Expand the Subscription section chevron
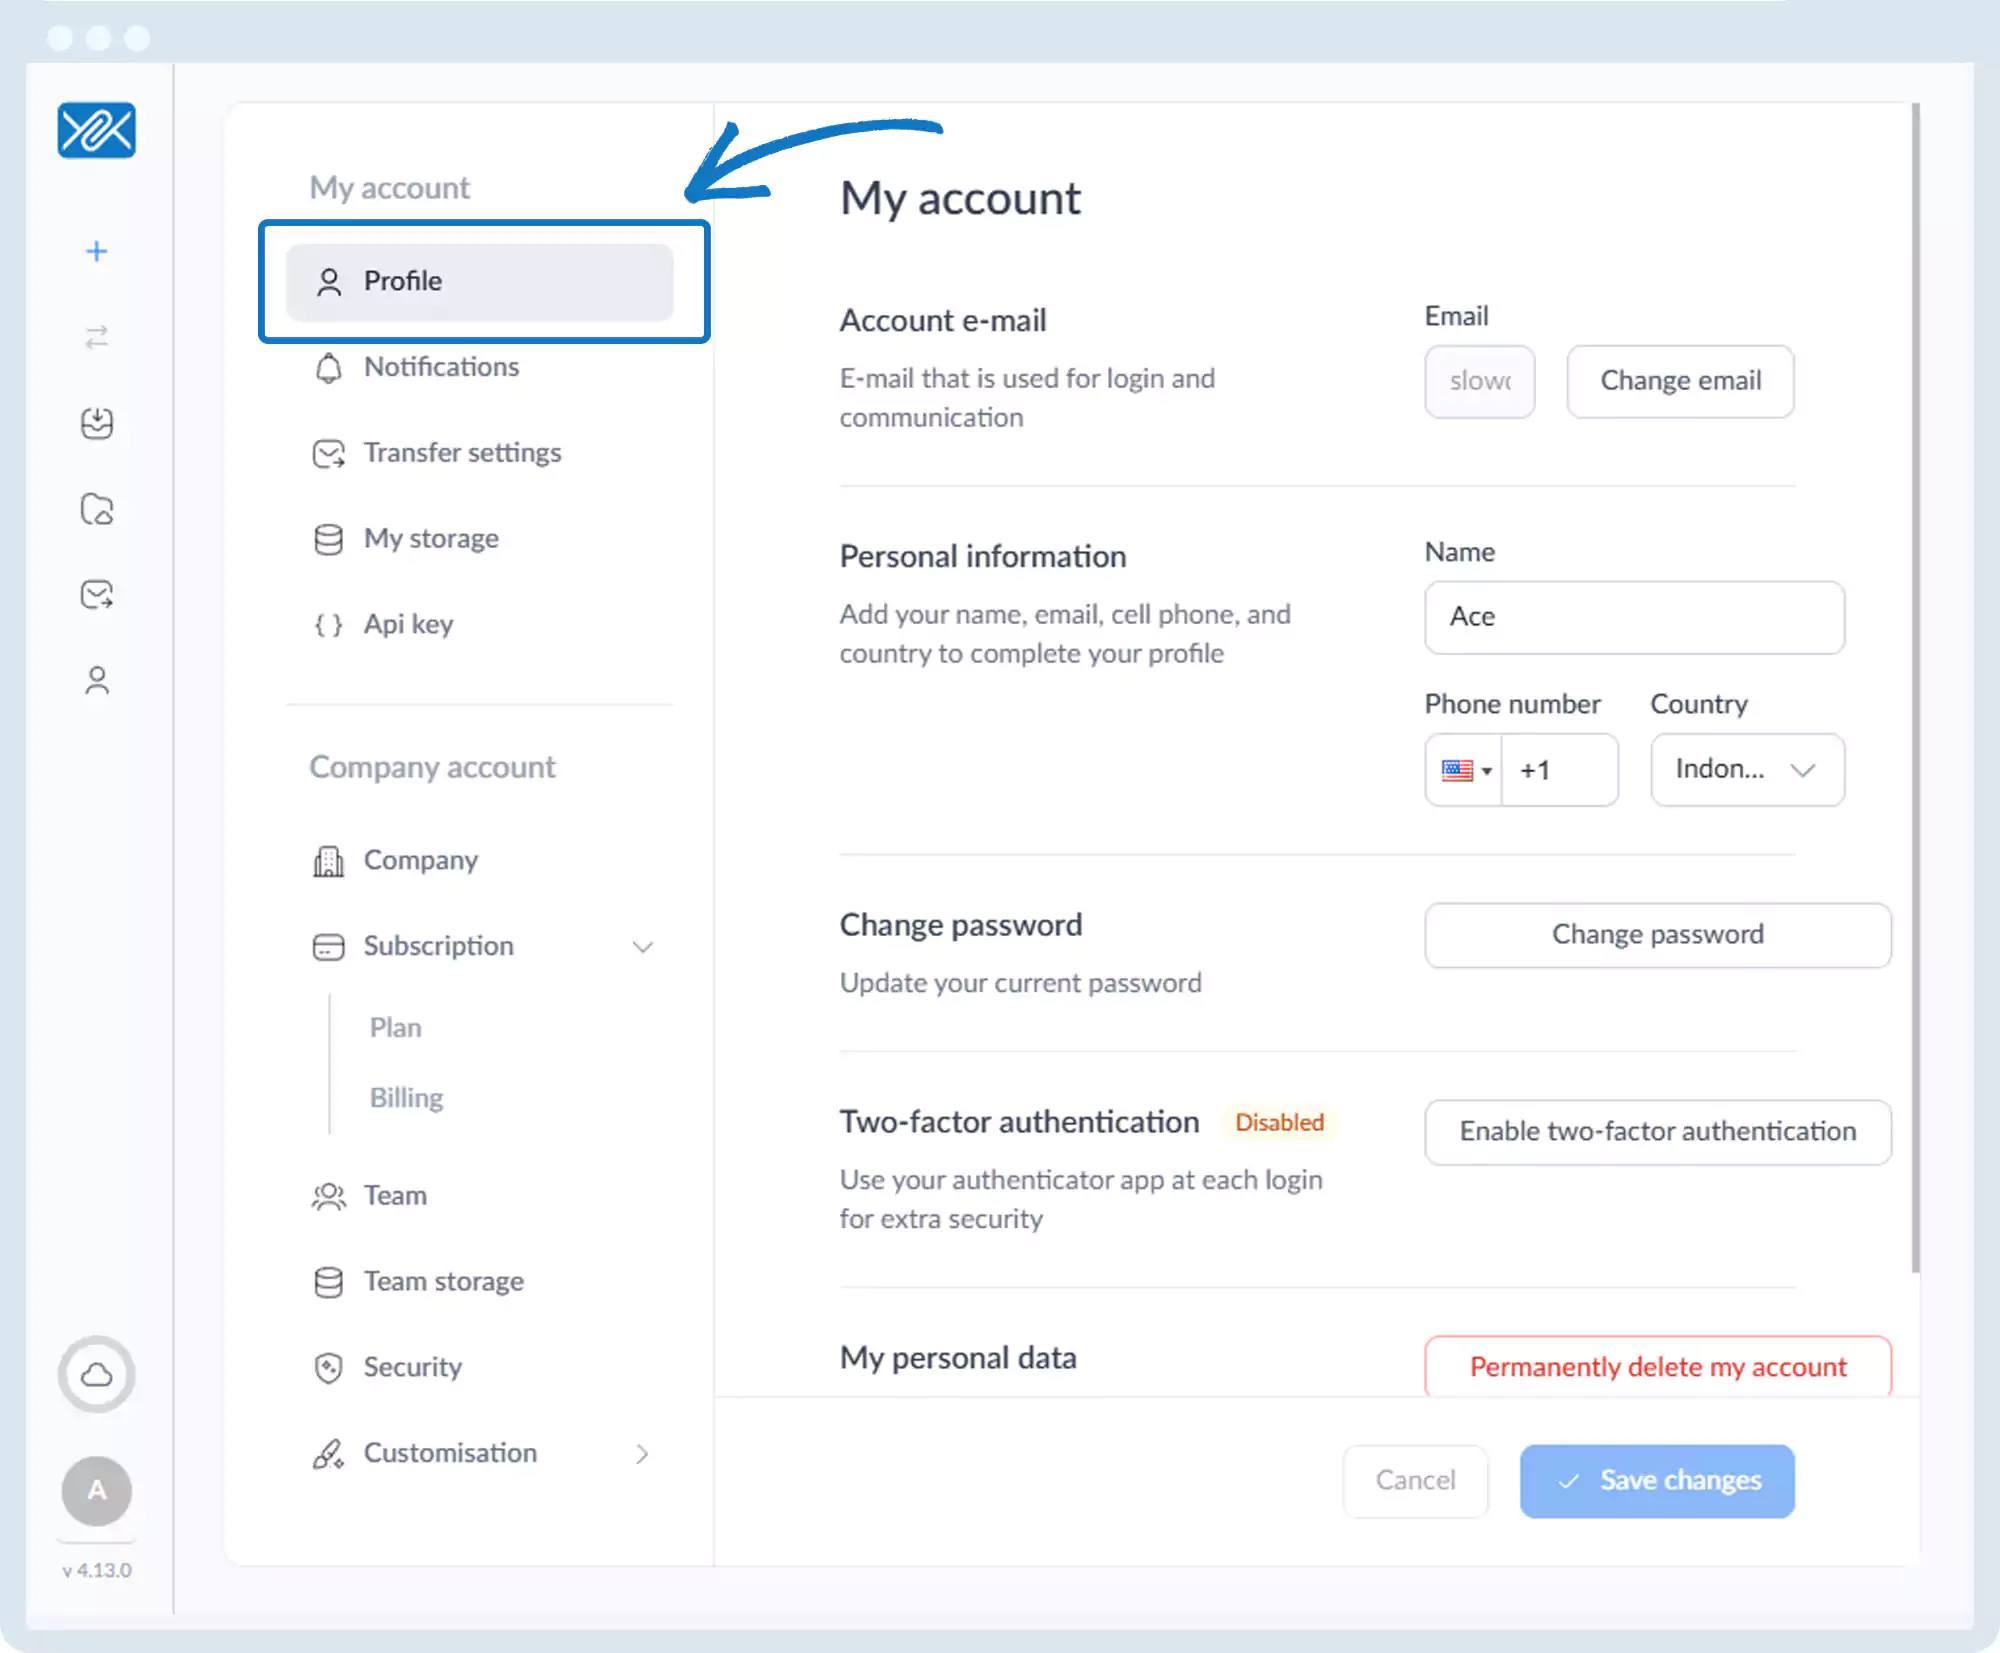The height and width of the screenshot is (1653, 2000). coord(643,946)
